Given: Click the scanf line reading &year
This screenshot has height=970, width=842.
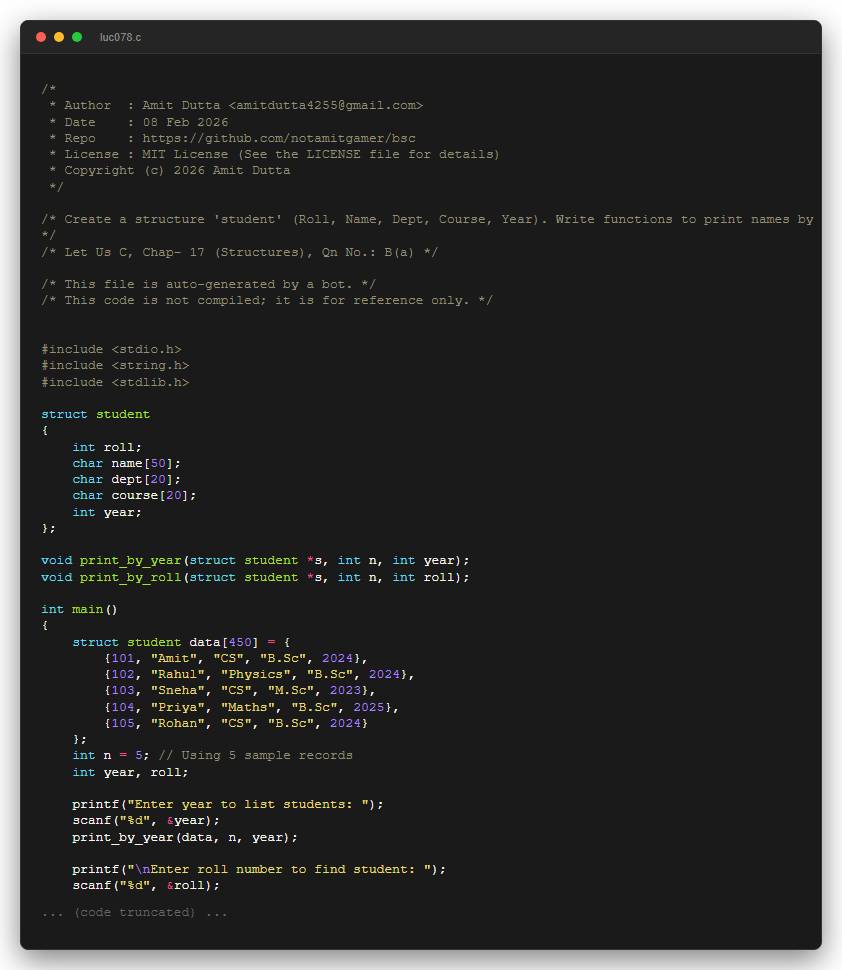Looking at the screenshot, I should tap(146, 820).
